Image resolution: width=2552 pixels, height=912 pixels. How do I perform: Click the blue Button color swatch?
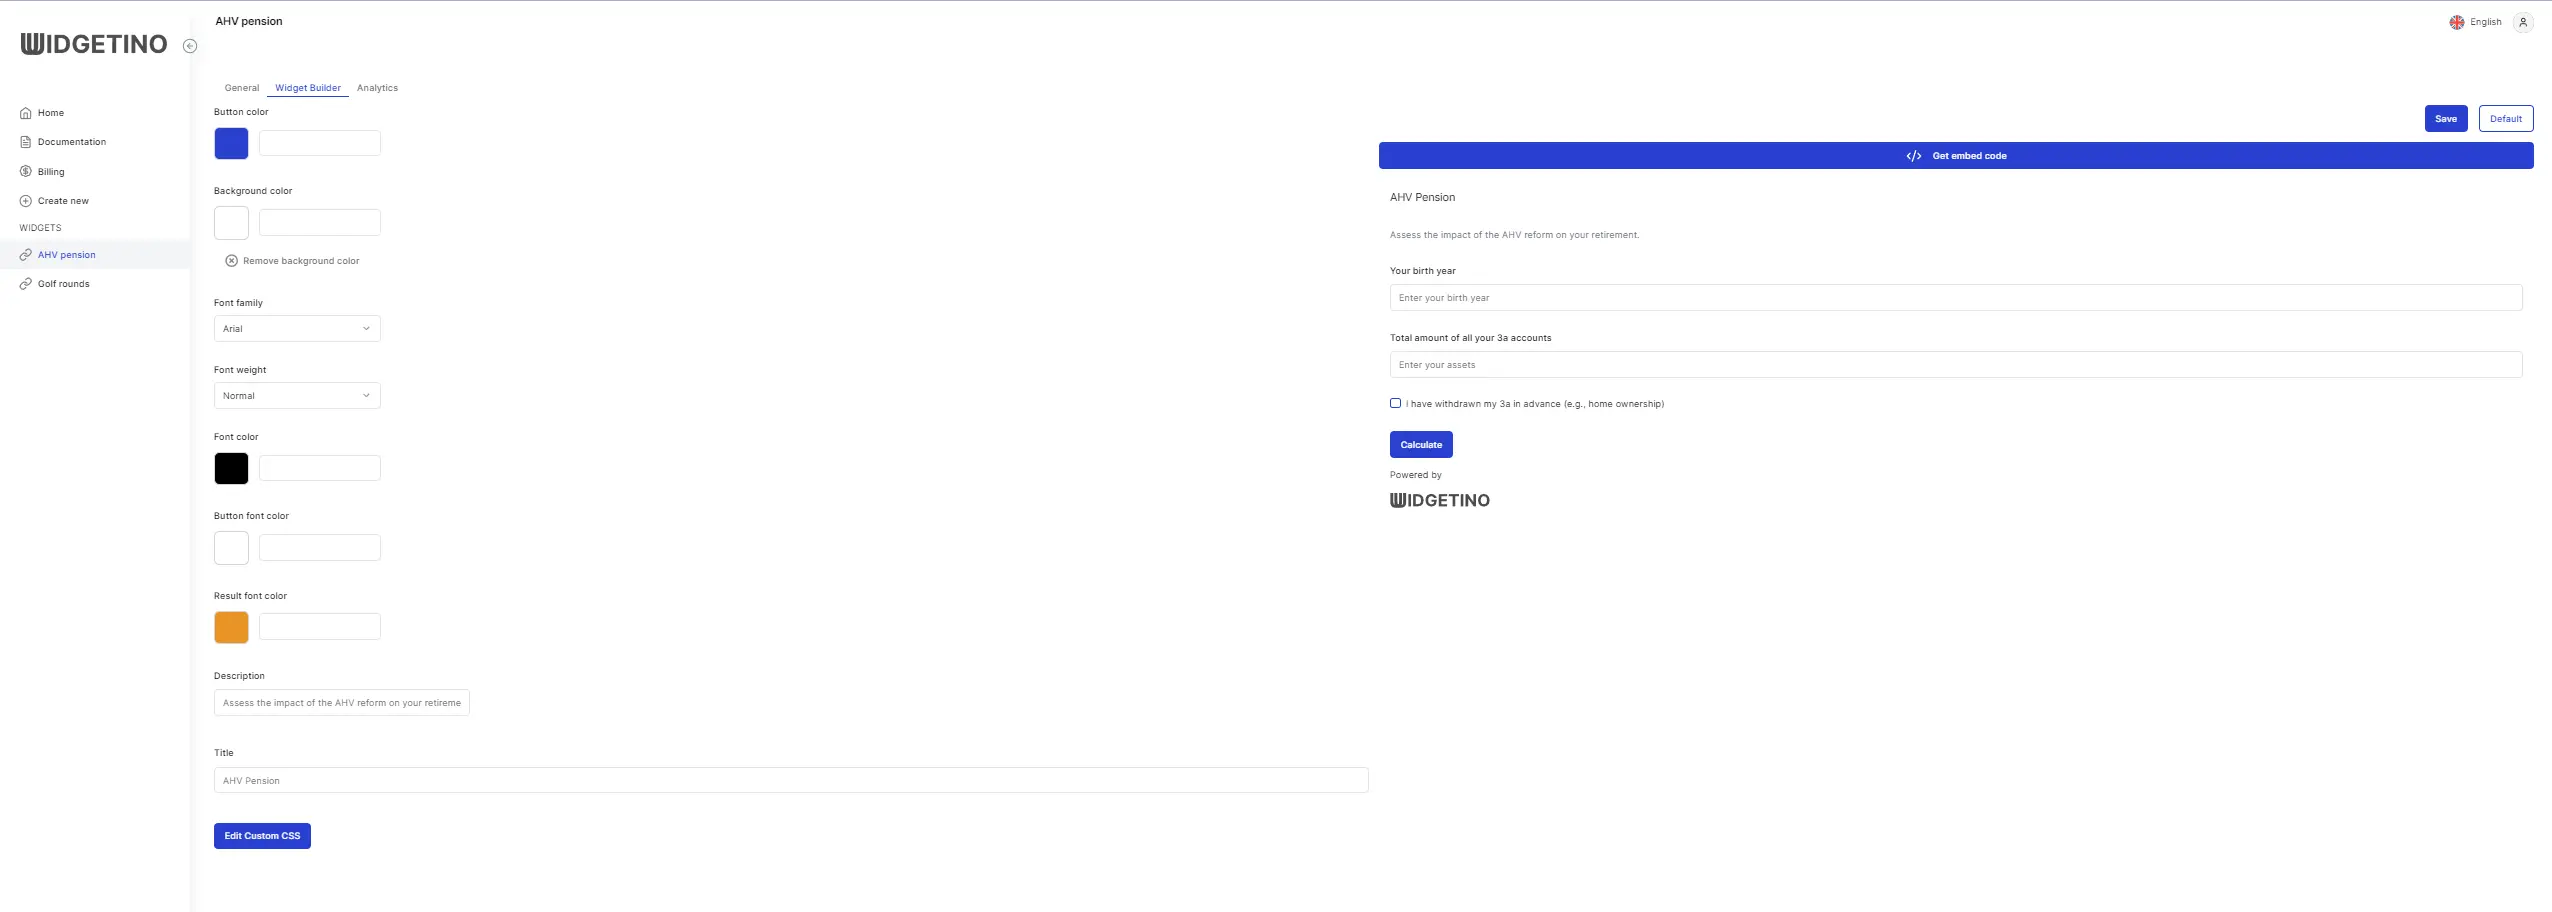point(231,144)
